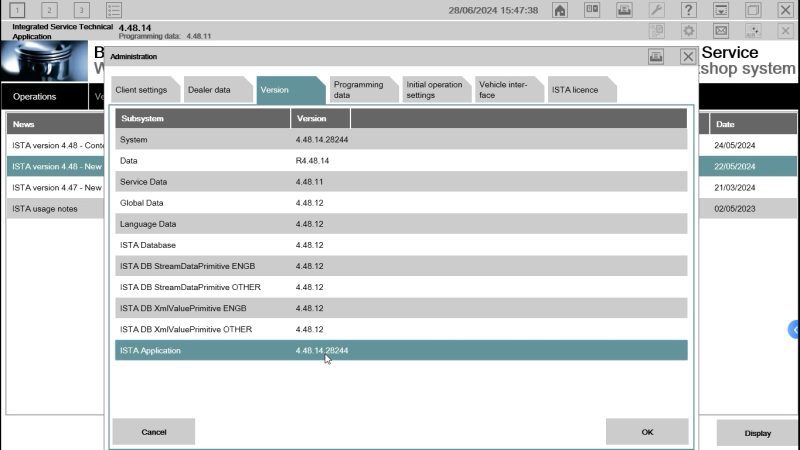Viewport: 800px width, 450px height.
Task: Open the wrench administration icon
Action: click(656, 10)
